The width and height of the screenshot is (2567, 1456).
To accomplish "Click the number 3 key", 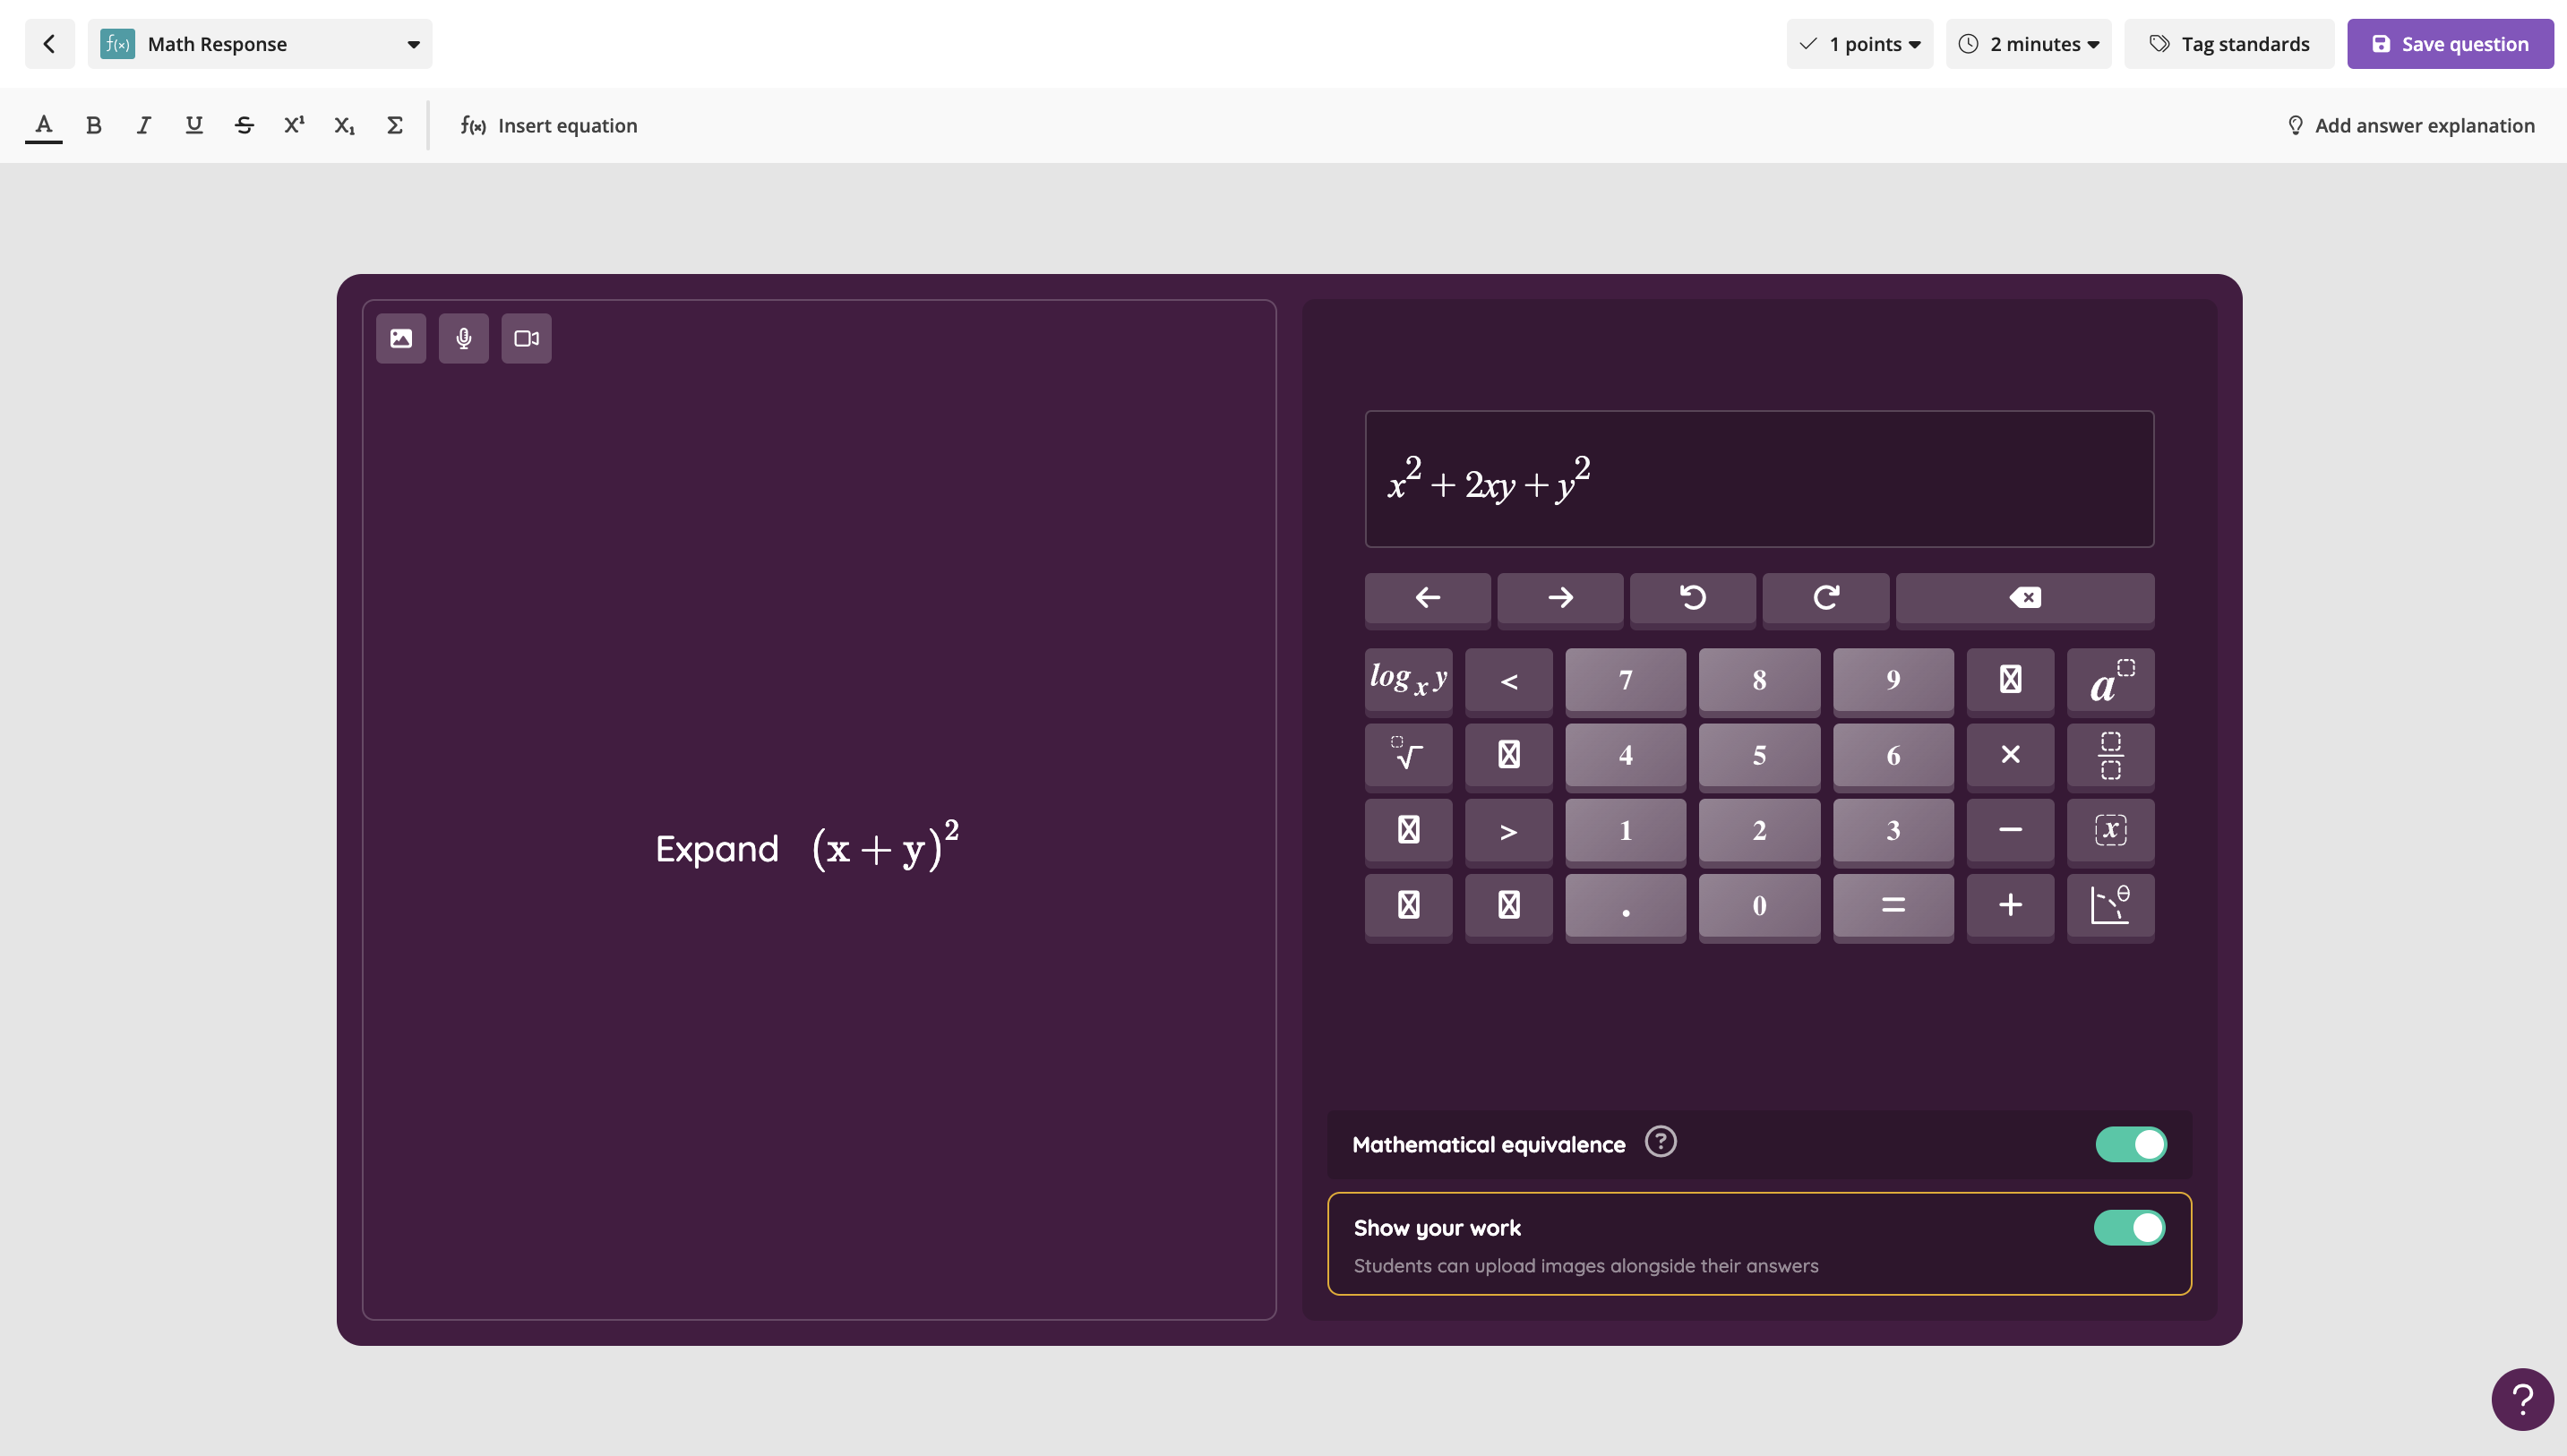I will (1893, 831).
